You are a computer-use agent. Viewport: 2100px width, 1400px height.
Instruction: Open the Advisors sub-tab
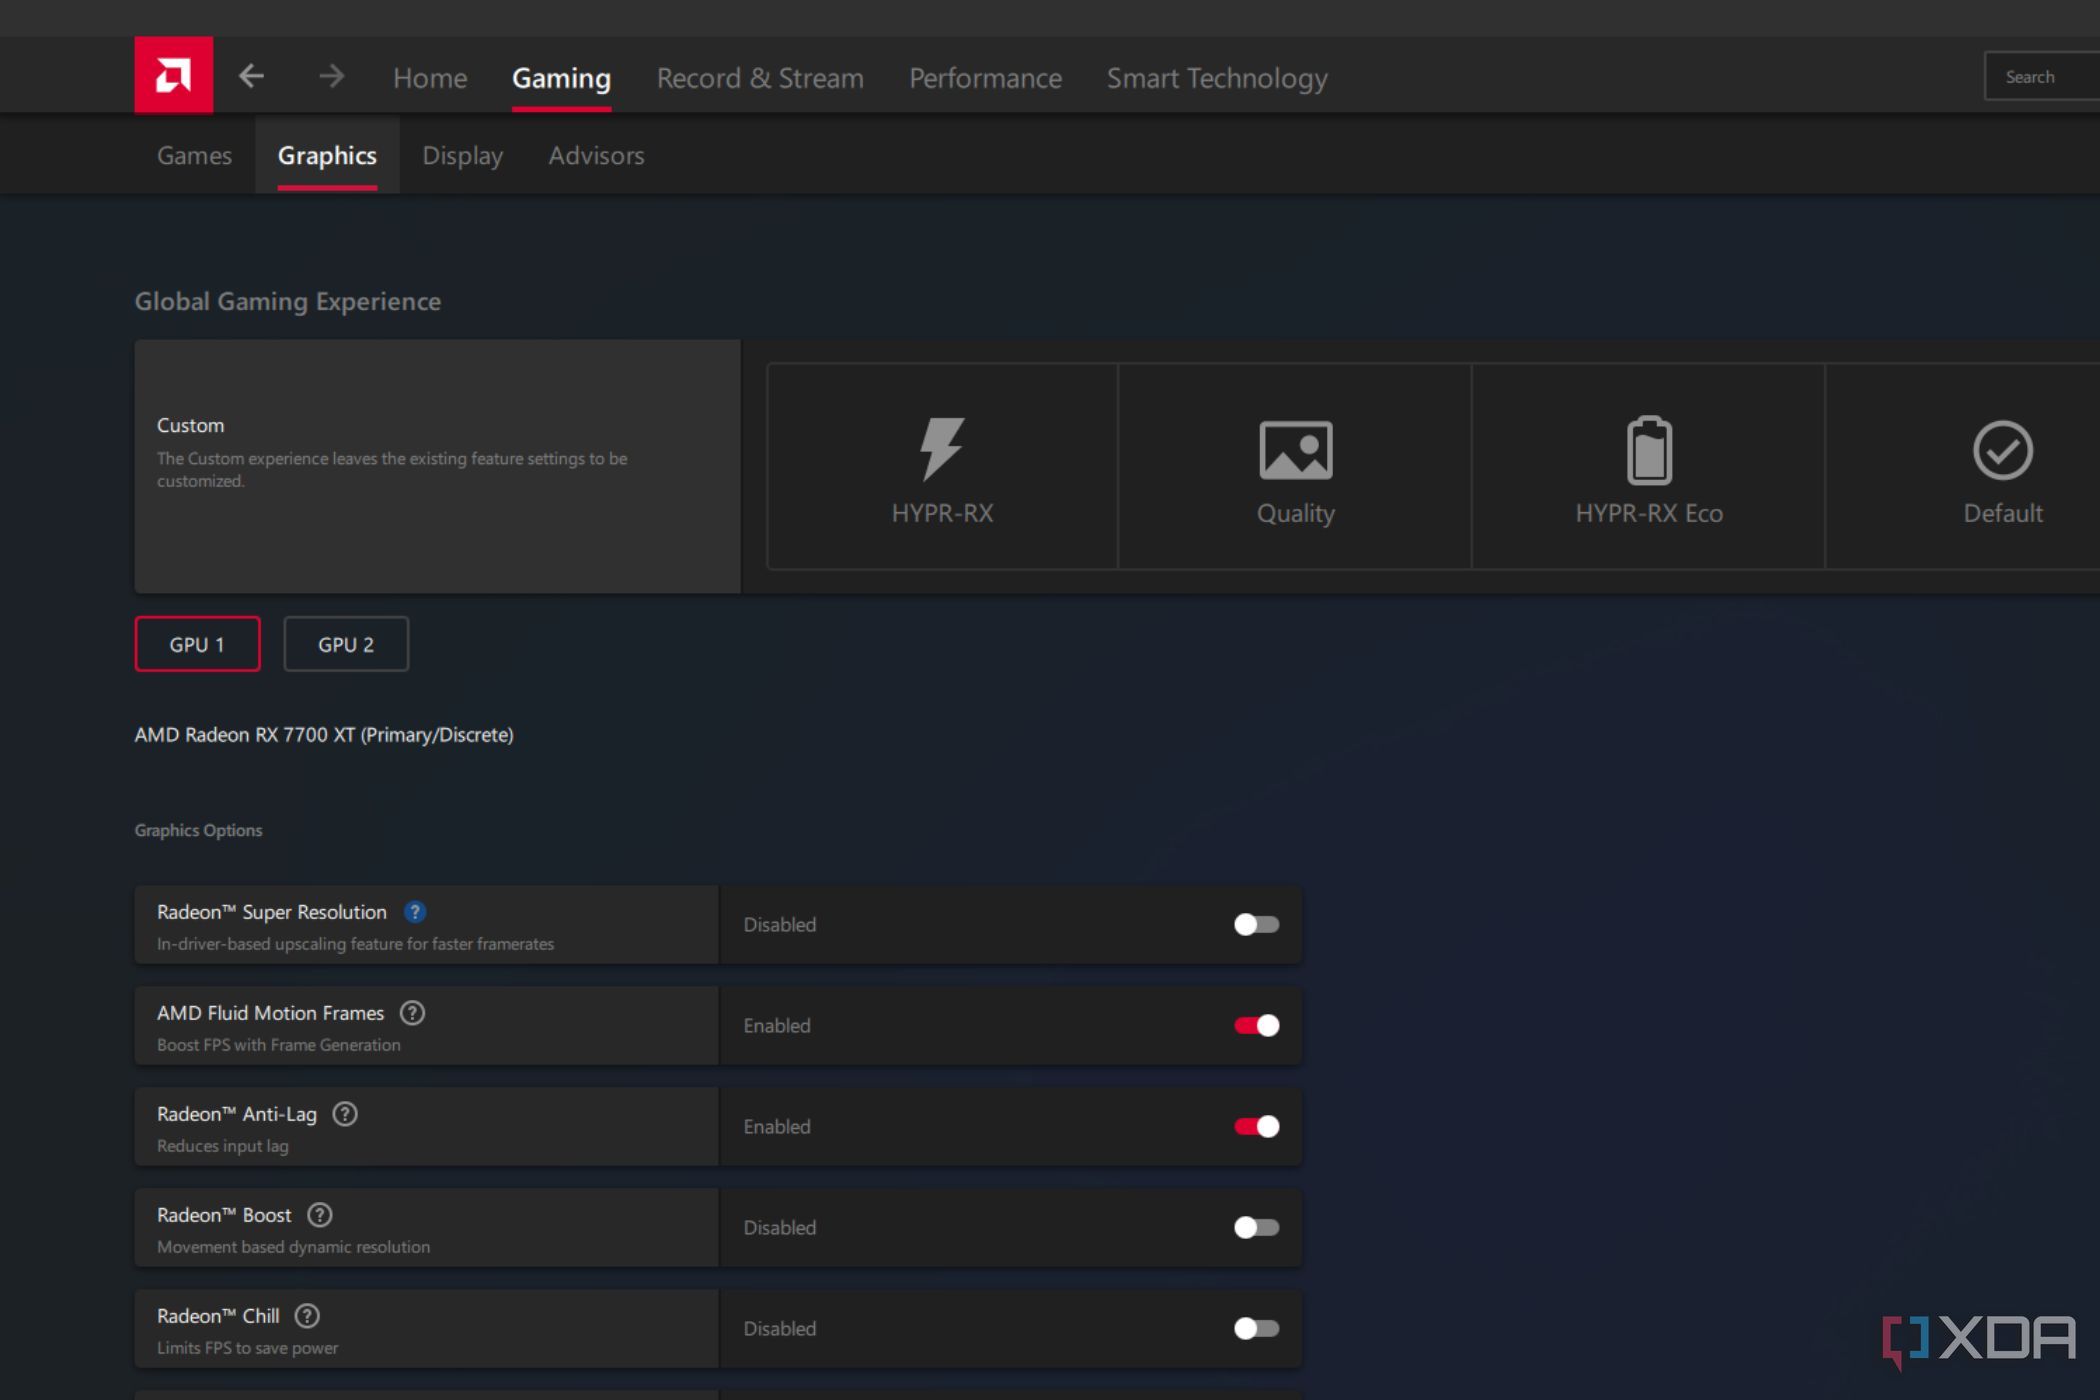click(596, 156)
